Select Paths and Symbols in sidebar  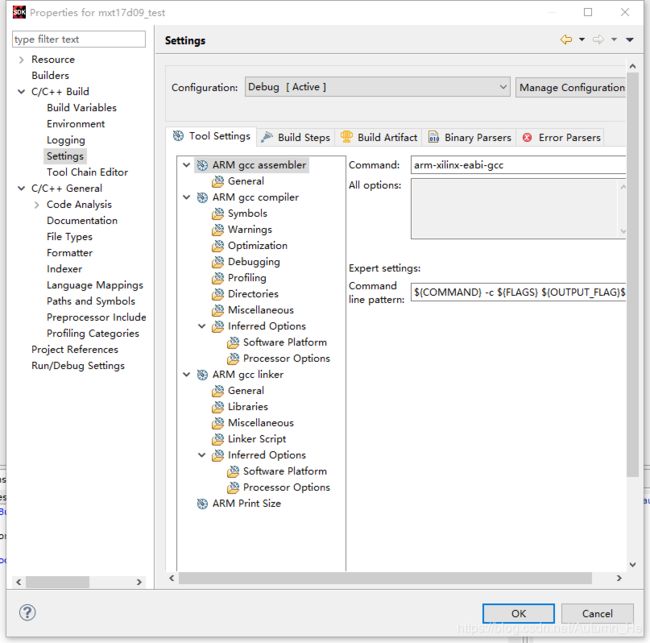[90, 301]
